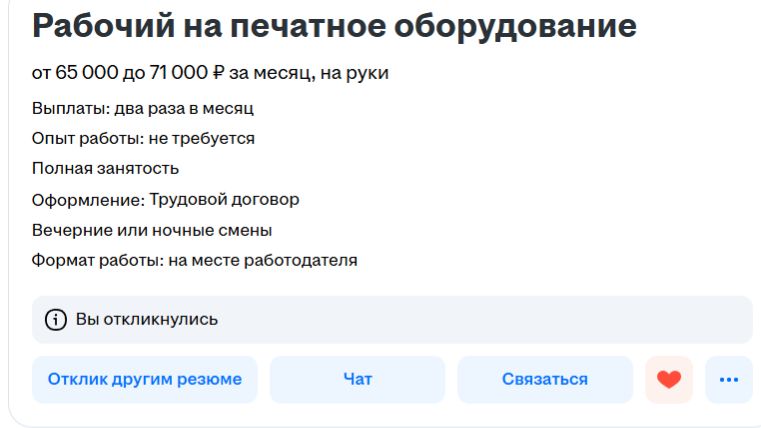Click the info icon beside 'Вы откликнулись'
Image resolution: width=761 pixels, height=428 pixels.
click(57, 320)
